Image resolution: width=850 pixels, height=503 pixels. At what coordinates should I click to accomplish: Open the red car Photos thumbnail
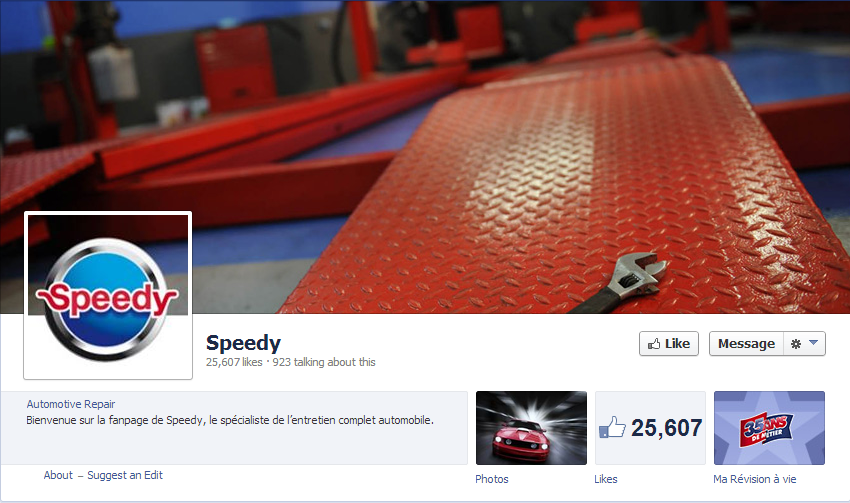pos(531,428)
